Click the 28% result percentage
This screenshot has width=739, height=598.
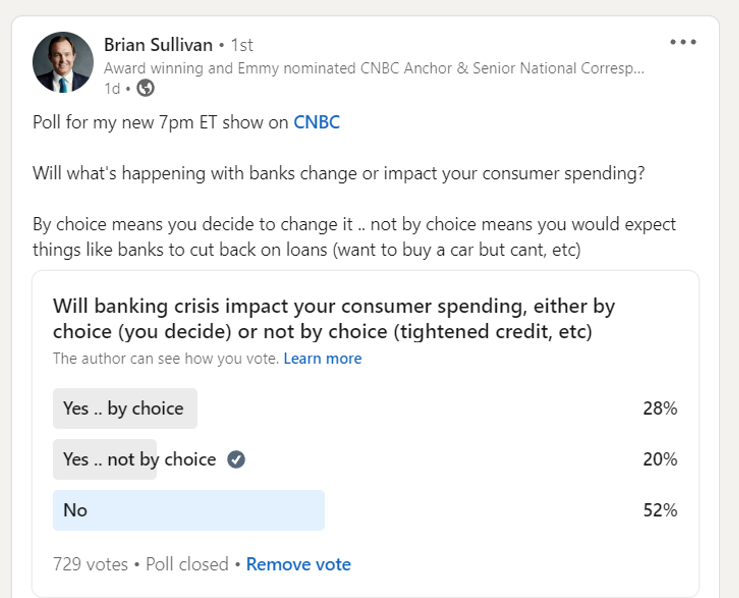[660, 408]
